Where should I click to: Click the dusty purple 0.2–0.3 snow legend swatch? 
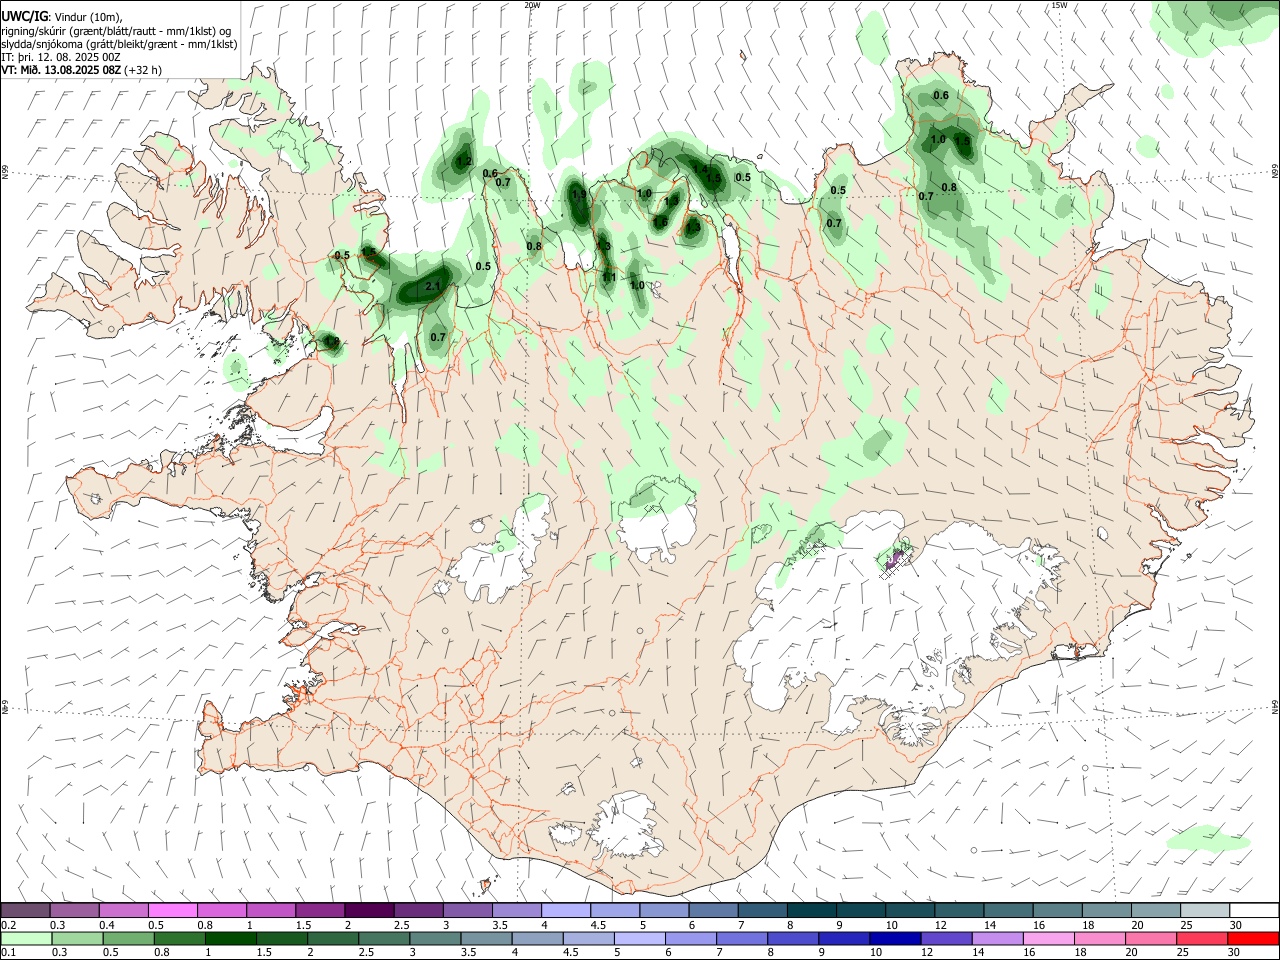click(26, 911)
